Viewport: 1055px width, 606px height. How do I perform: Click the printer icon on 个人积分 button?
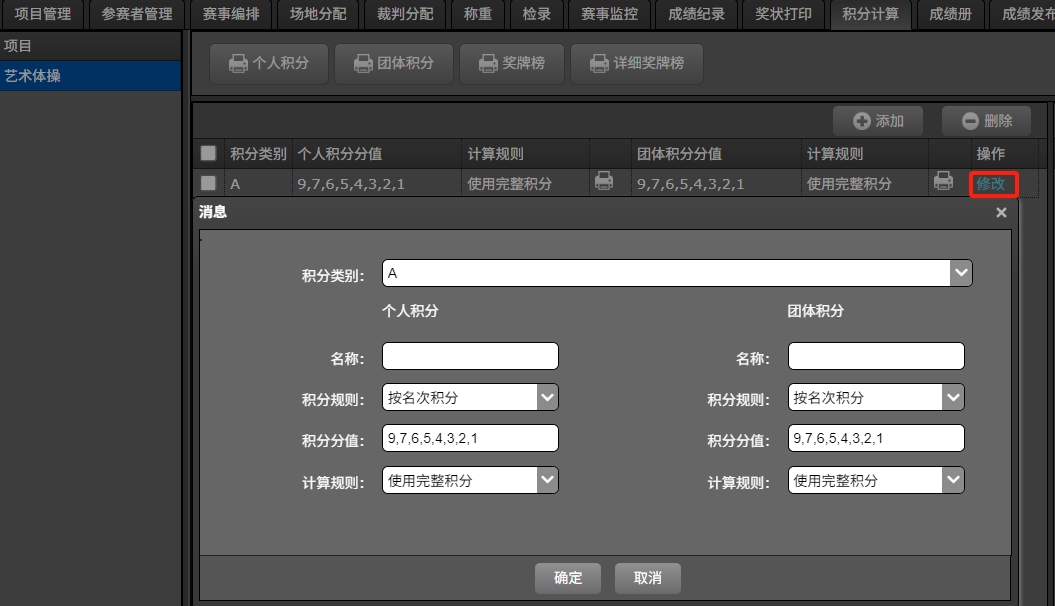[x=238, y=63]
